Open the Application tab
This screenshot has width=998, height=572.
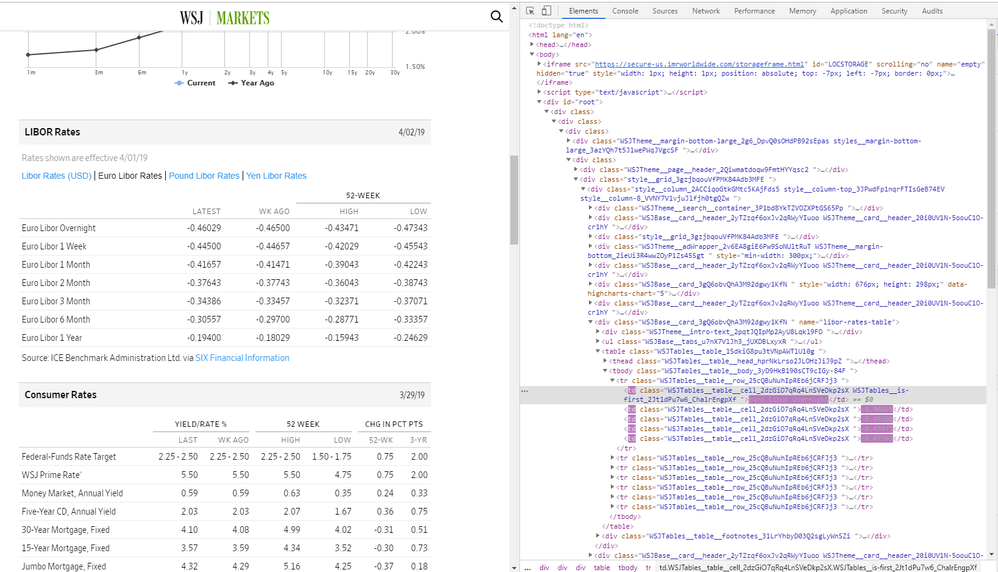click(x=848, y=11)
